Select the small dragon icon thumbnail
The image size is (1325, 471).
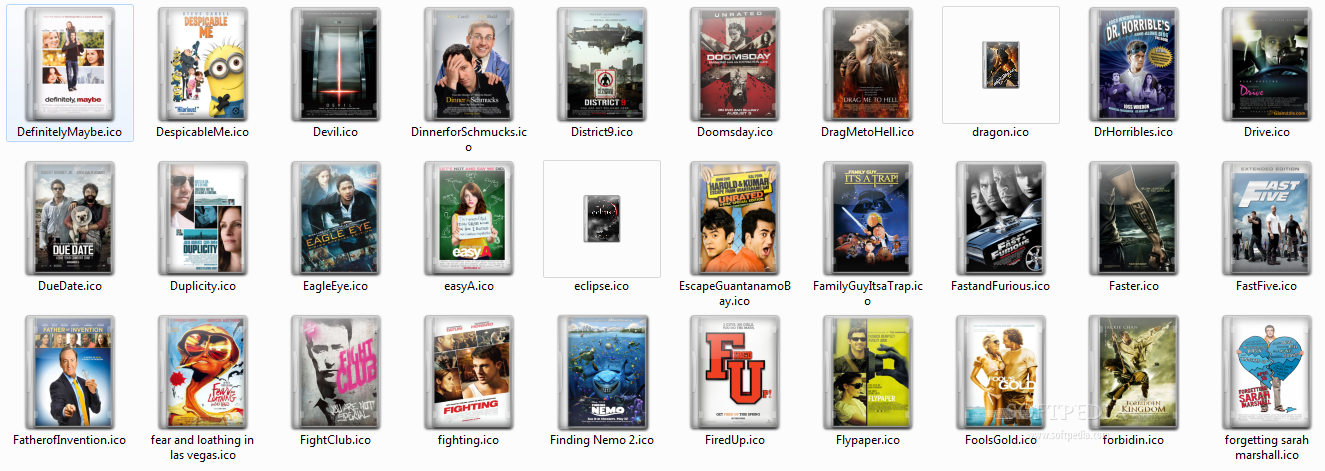click(x=1001, y=63)
